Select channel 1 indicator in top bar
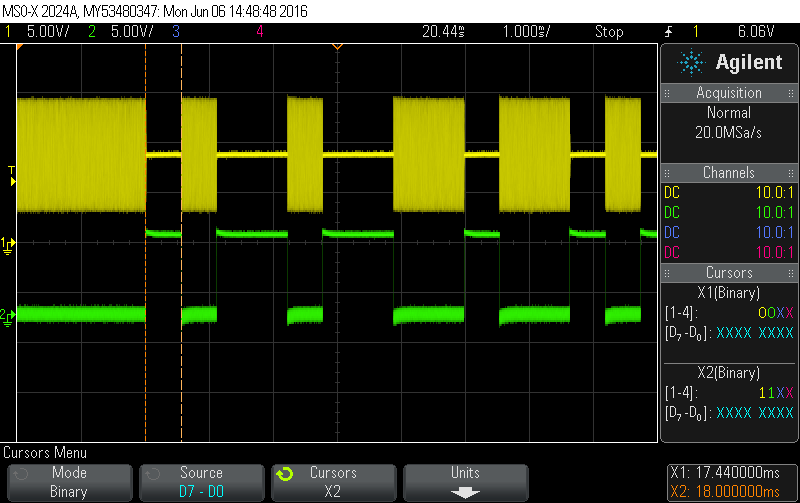 pyautogui.click(x=8, y=32)
